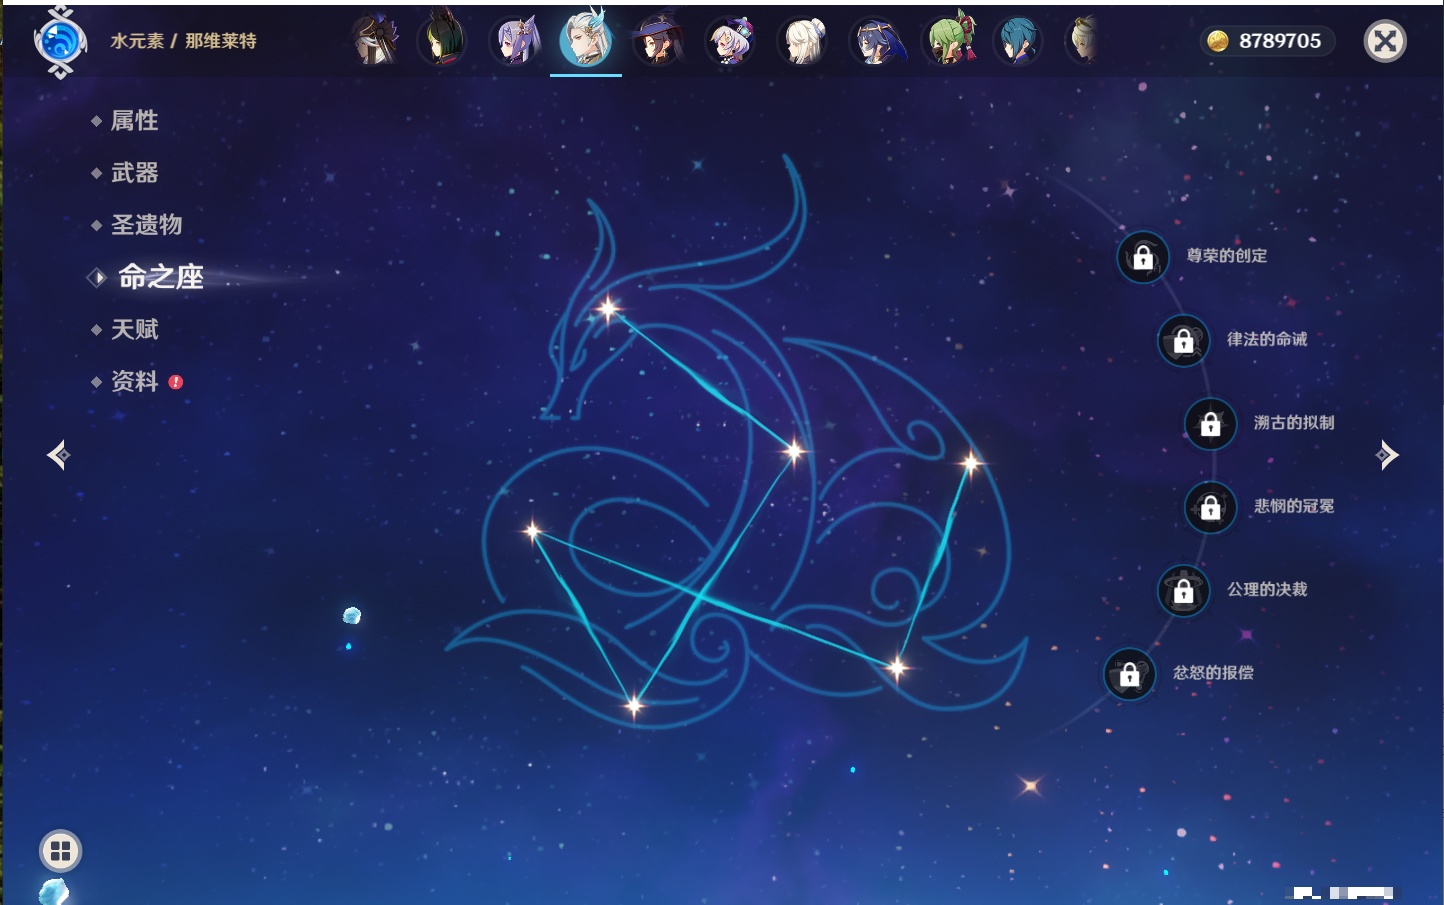Choose the Qiqi portrait with talisman hat
This screenshot has height=905, width=1444.
(730, 42)
